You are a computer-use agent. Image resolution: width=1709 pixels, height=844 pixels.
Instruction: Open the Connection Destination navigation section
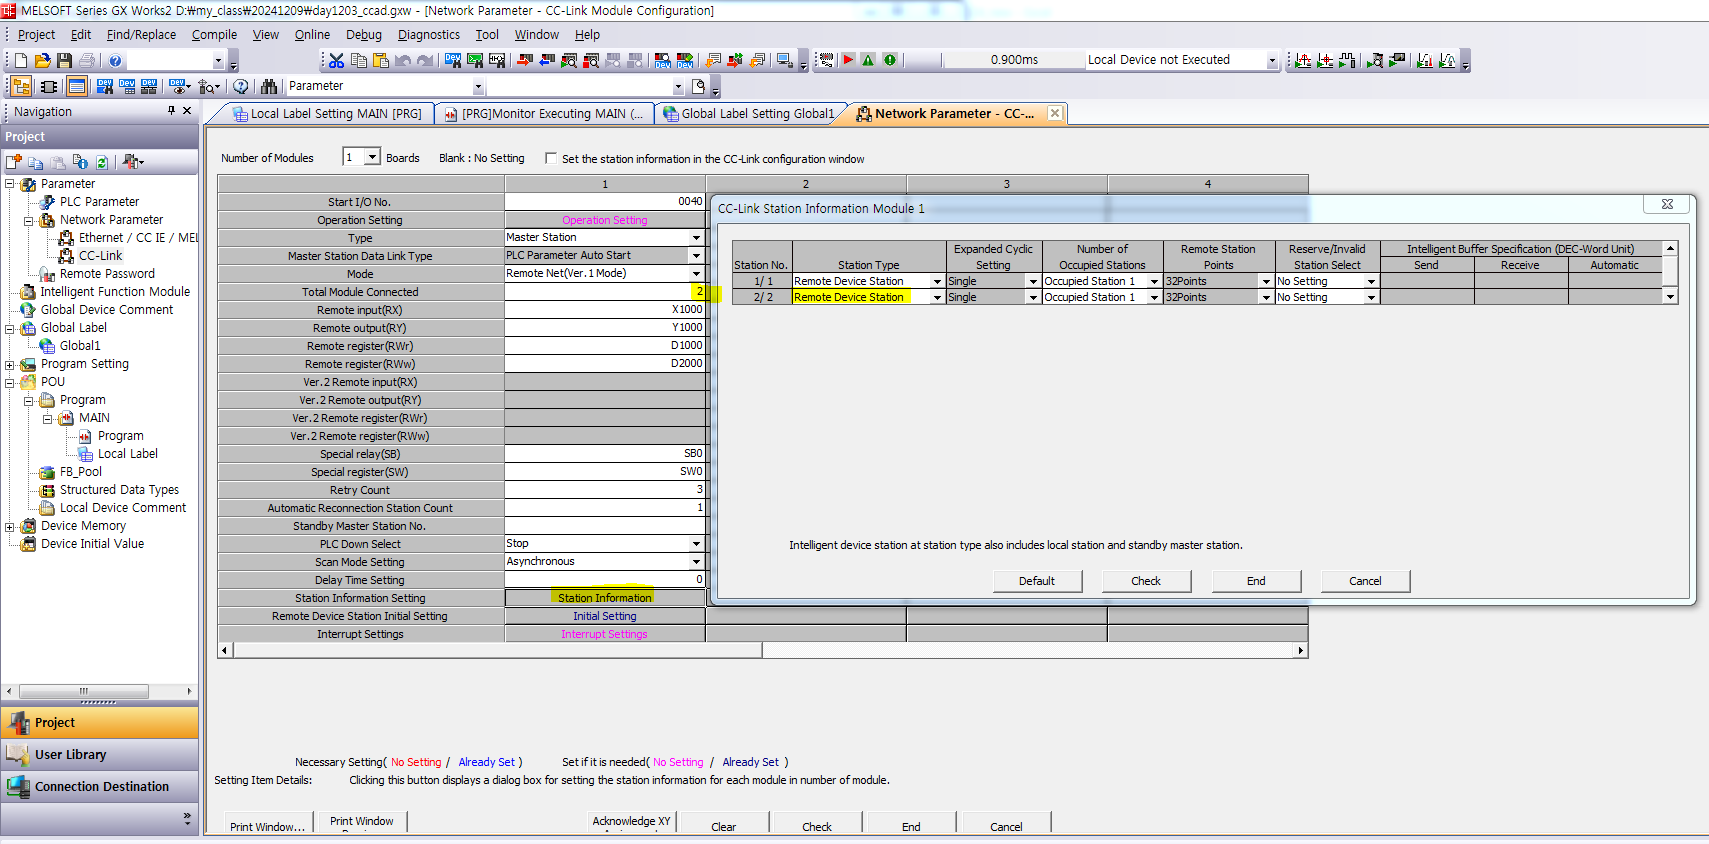tap(100, 787)
